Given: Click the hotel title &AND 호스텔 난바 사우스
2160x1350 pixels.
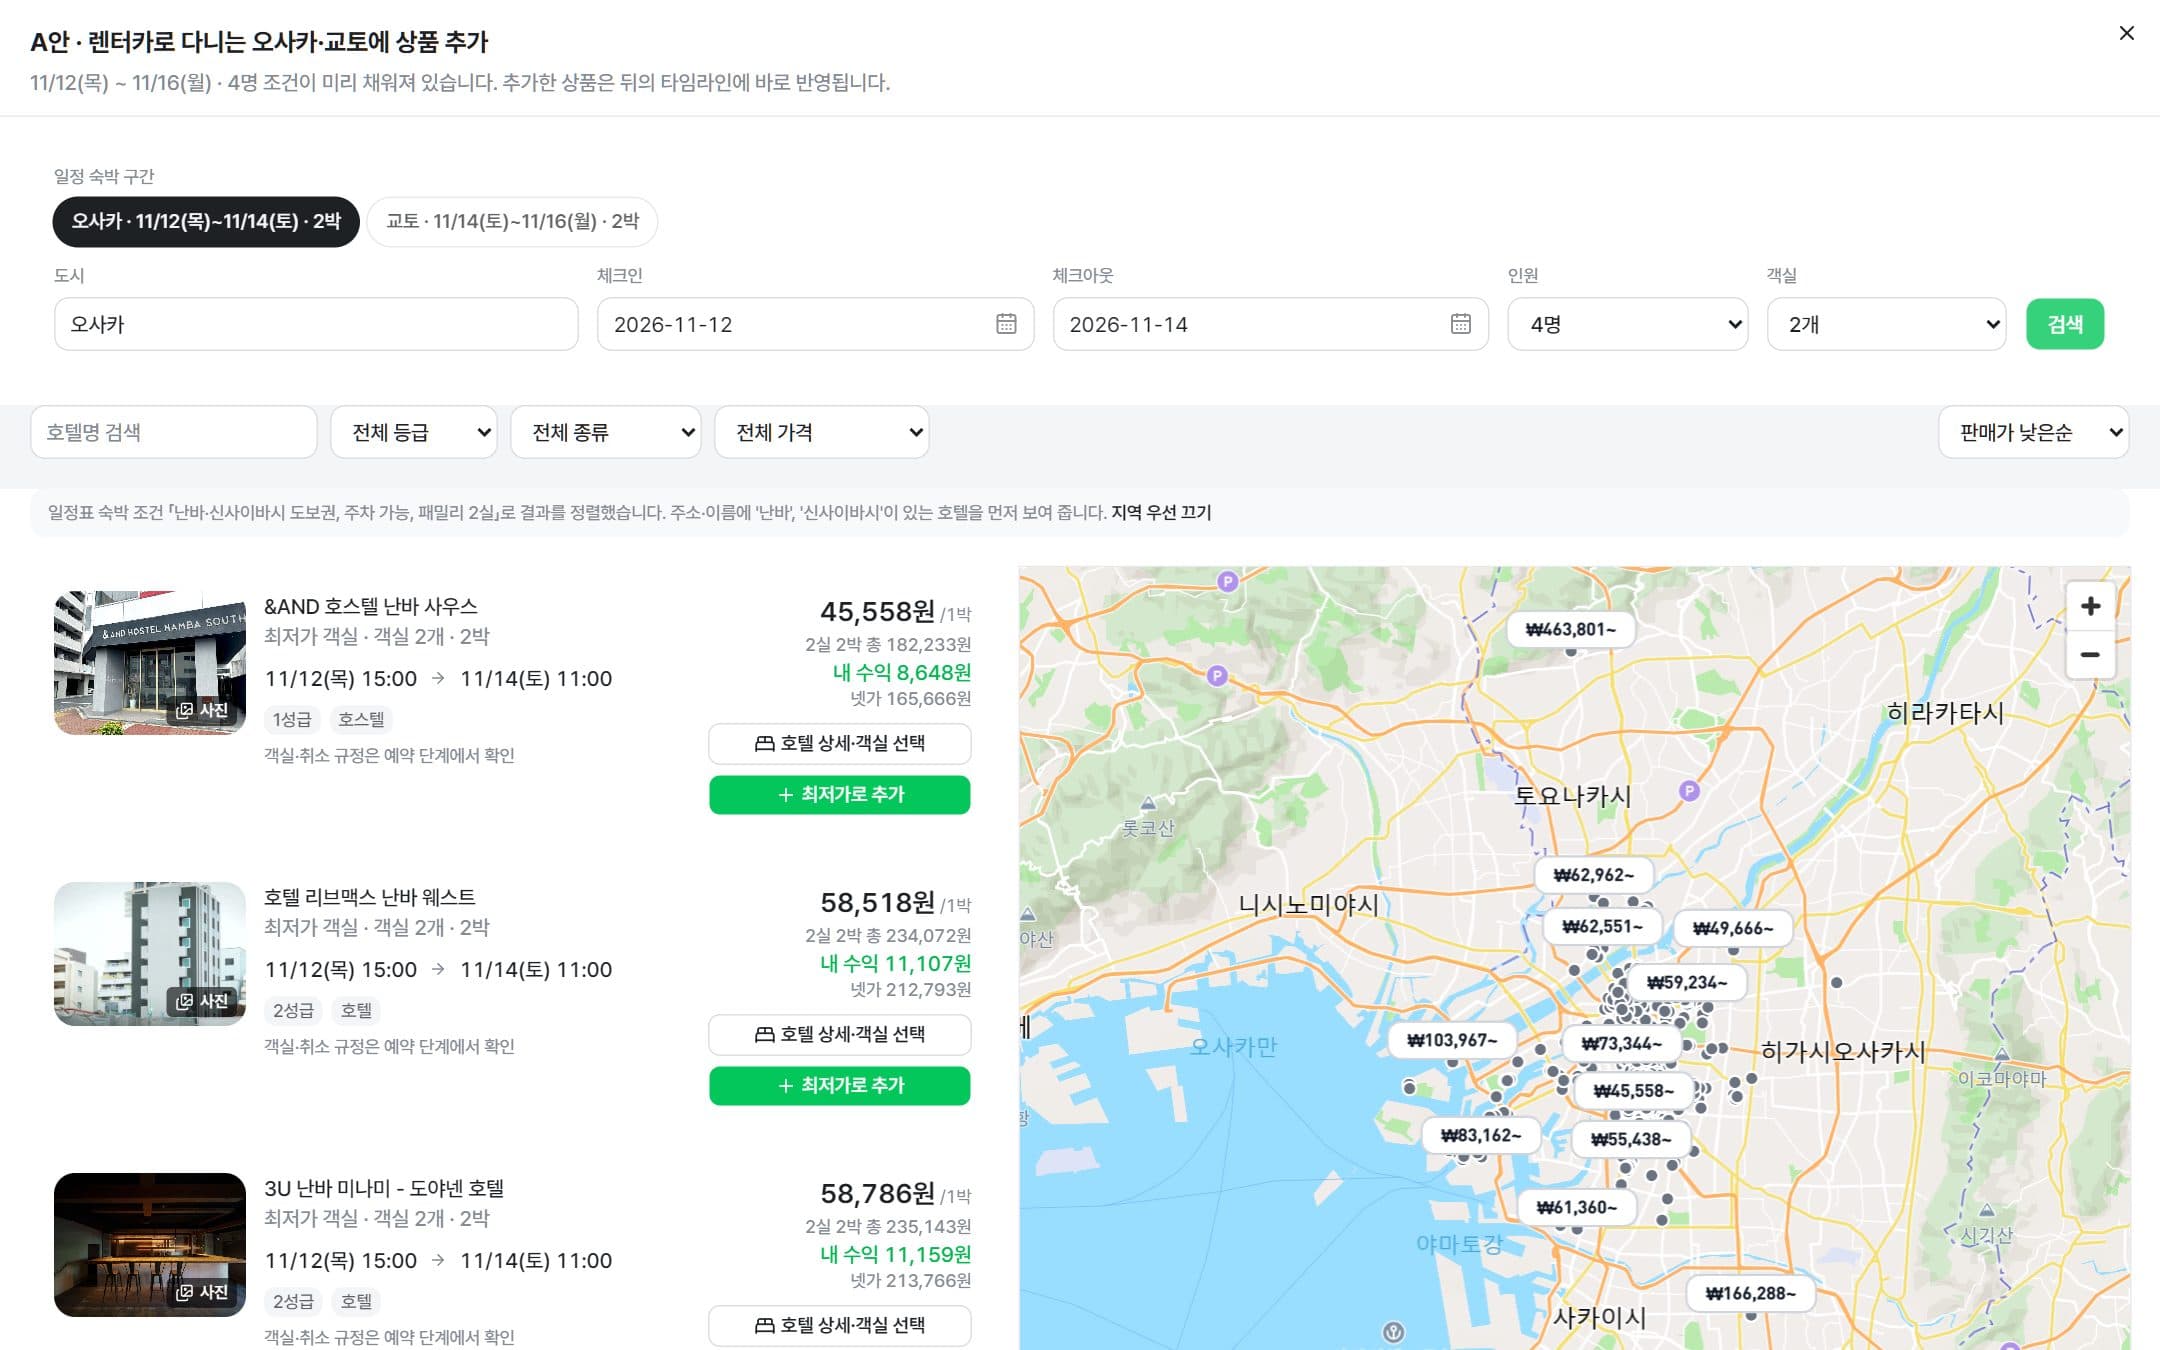Looking at the screenshot, I should [370, 606].
